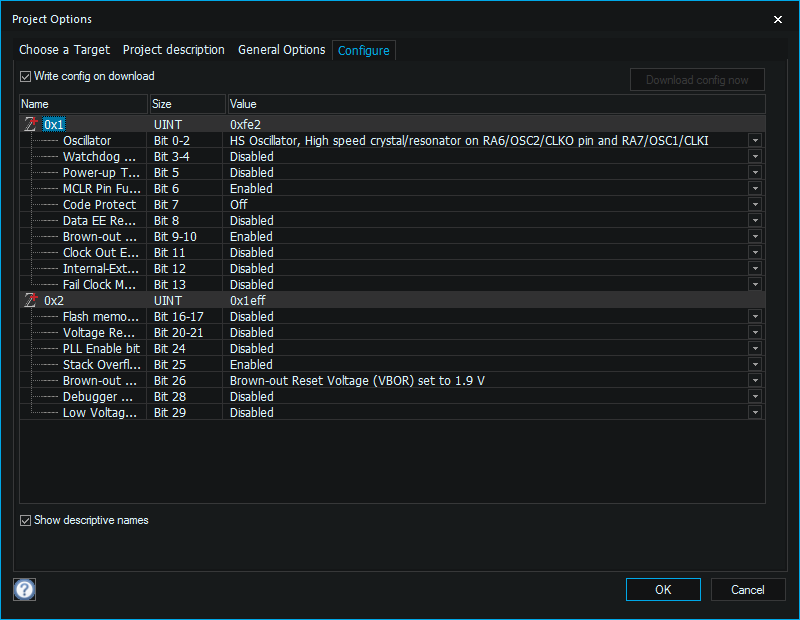
Task: Open the PLL Enable bit dropdown
Action: pyautogui.click(x=756, y=349)
